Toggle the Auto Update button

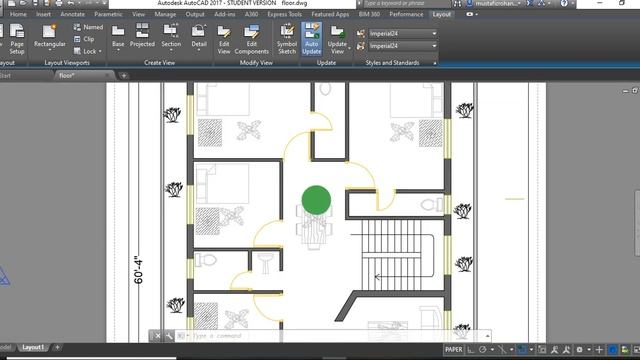[x=311, y=39]
